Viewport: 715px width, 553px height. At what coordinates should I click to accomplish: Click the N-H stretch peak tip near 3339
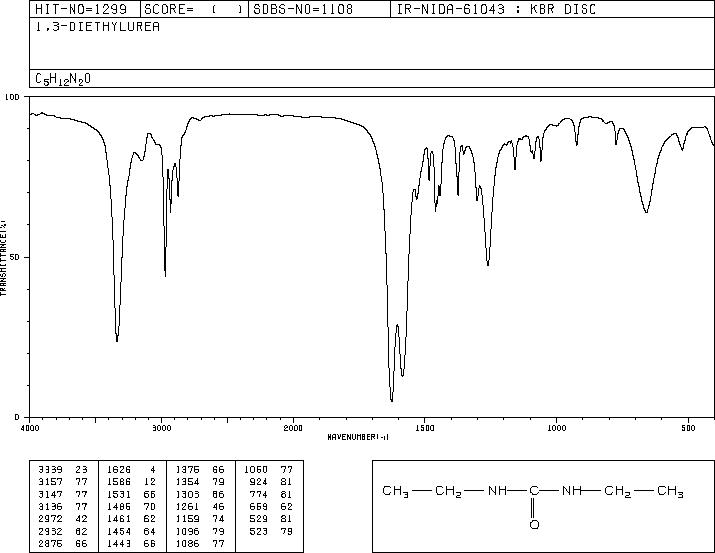117,341
